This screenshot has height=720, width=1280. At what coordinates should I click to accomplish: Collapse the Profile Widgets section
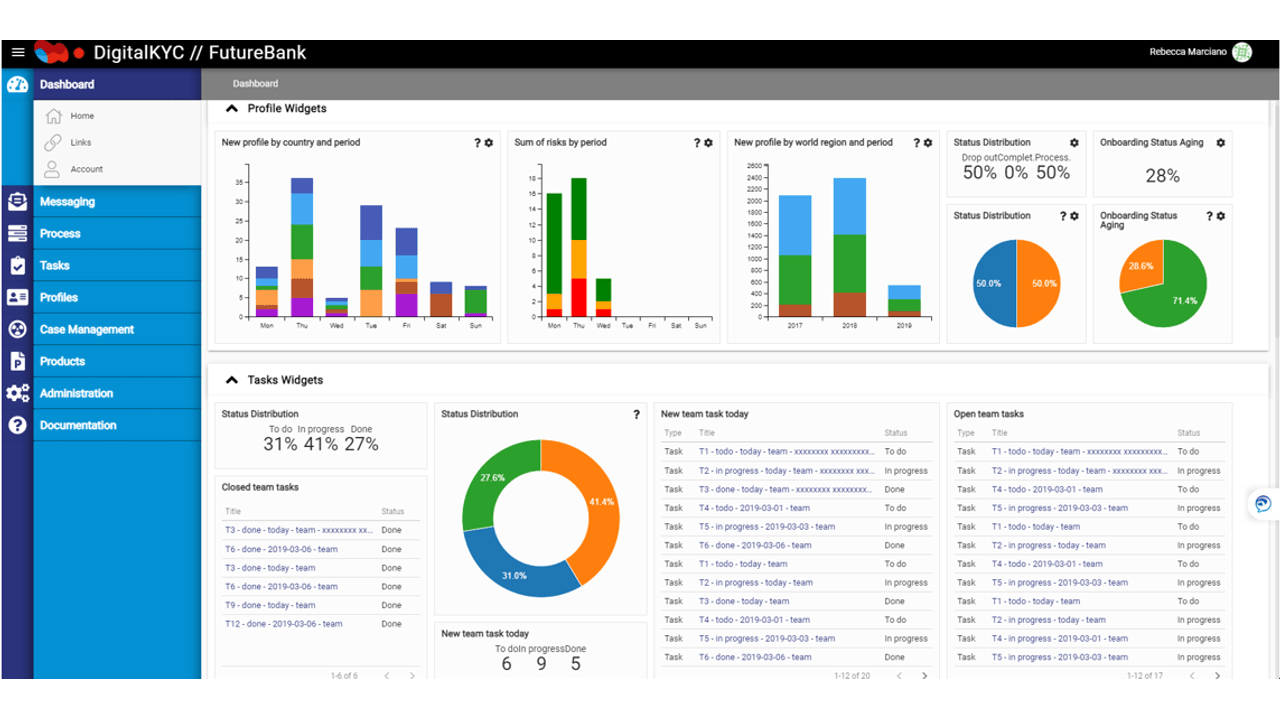[232, 109]
